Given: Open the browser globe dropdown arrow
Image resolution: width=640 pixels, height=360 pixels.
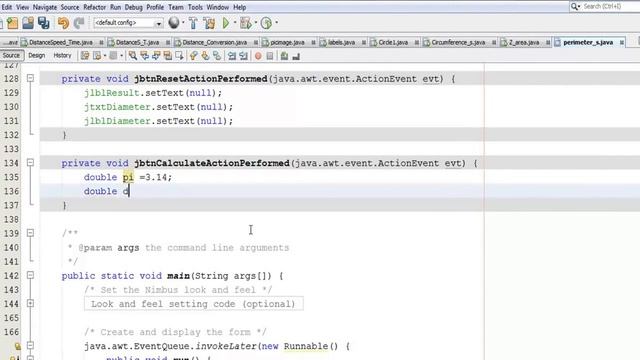Looking at the screenshot, I should pyautogui.click(x=183, y=23).
